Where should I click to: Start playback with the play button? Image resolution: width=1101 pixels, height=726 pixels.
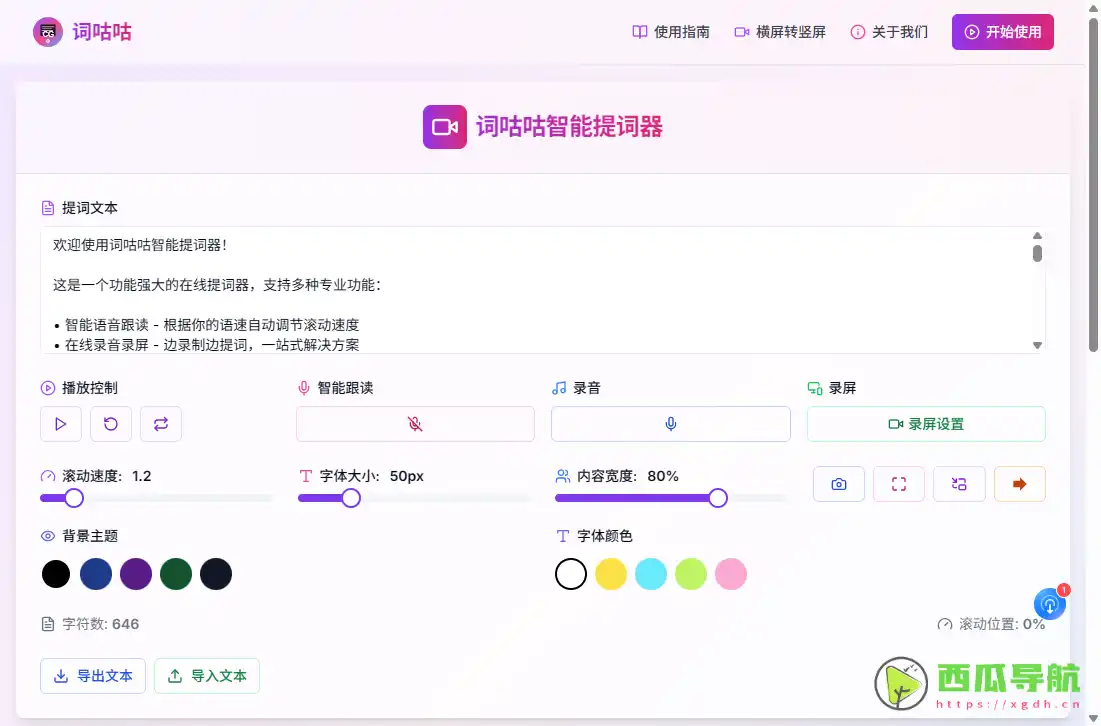point(61,424)
